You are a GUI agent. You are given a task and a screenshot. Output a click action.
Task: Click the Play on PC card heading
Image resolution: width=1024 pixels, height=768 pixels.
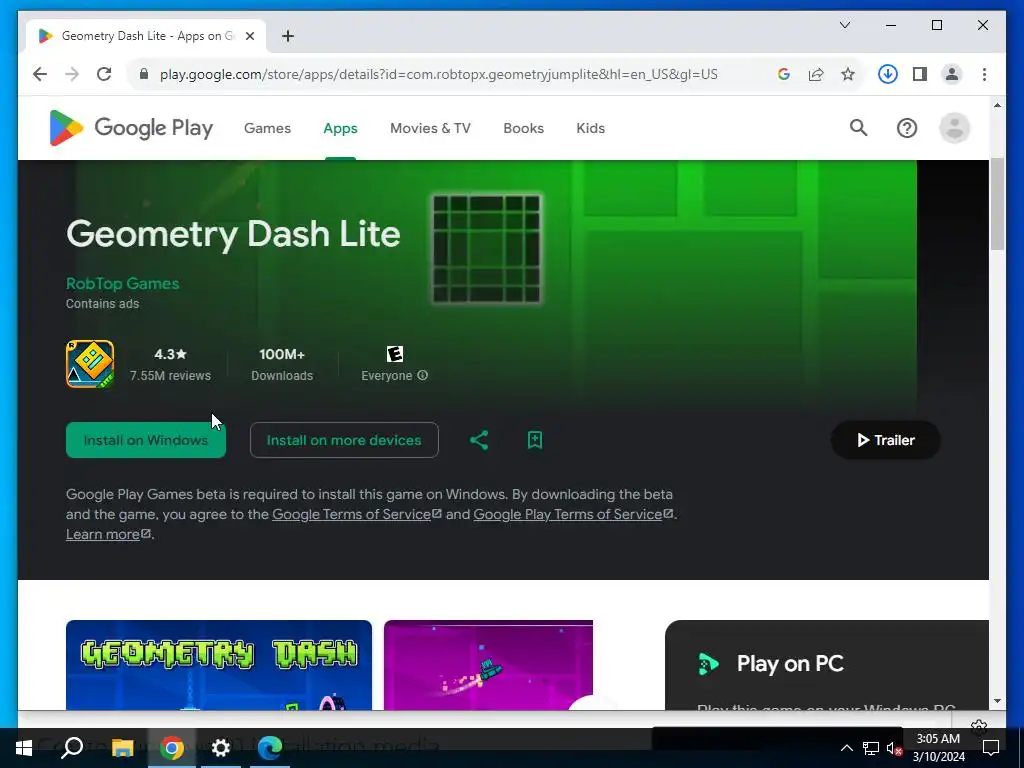790,664
